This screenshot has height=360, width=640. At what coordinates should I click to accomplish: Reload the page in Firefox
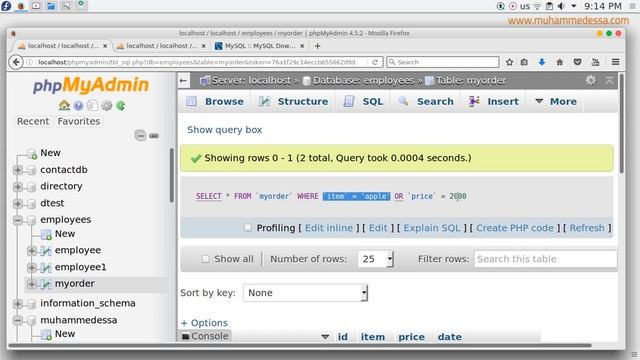click(375, 62)
